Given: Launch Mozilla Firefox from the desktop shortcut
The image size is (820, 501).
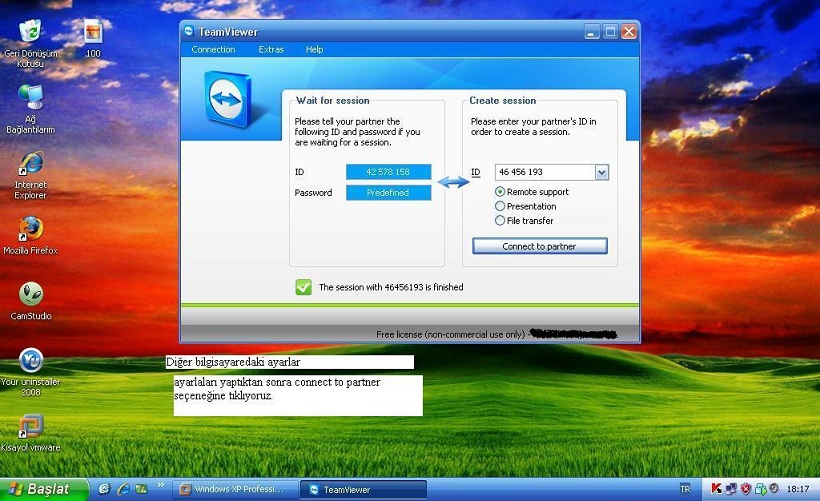Looking at the screenshot, I should (30, 229).
